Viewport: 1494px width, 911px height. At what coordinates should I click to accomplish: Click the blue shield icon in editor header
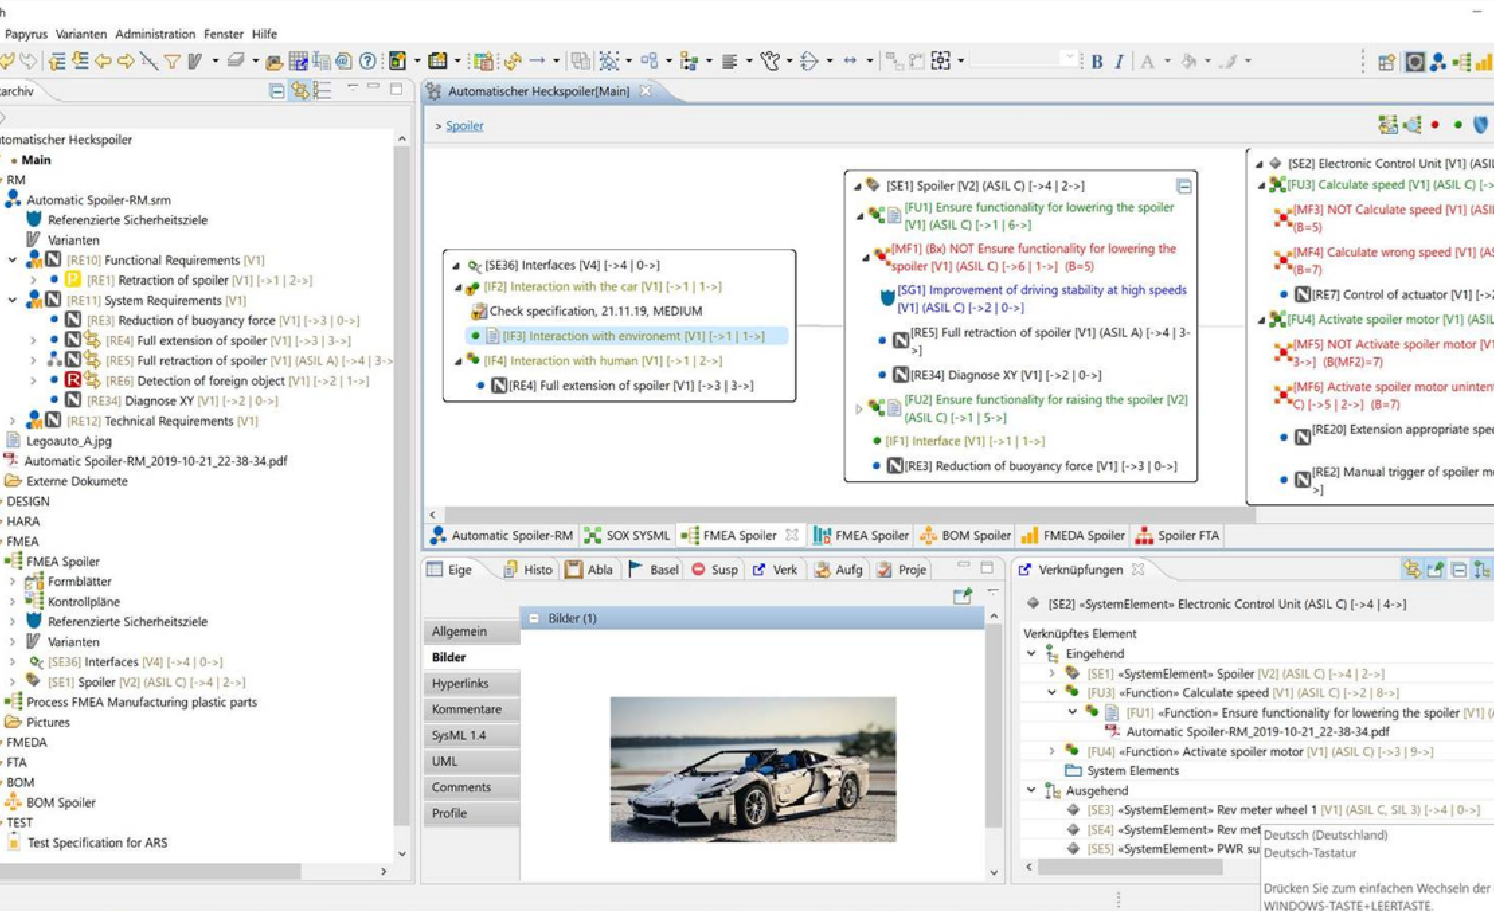pyautogui.click(x=1480, y=125)
